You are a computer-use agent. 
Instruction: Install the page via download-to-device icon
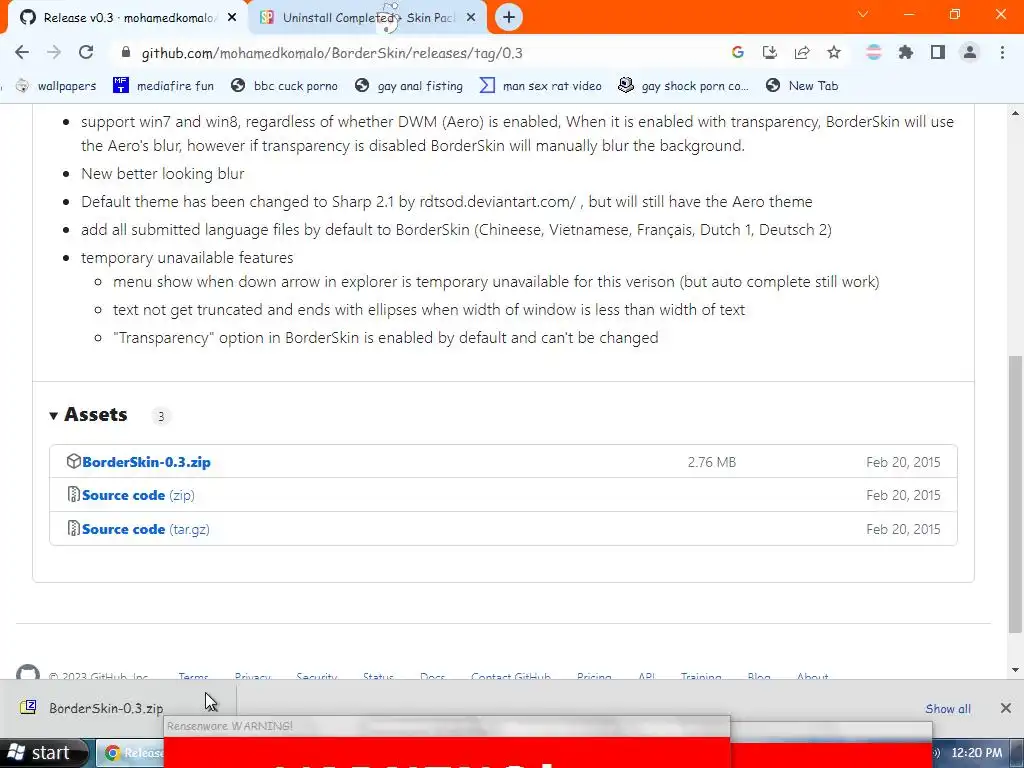click(x=769, y=52)
